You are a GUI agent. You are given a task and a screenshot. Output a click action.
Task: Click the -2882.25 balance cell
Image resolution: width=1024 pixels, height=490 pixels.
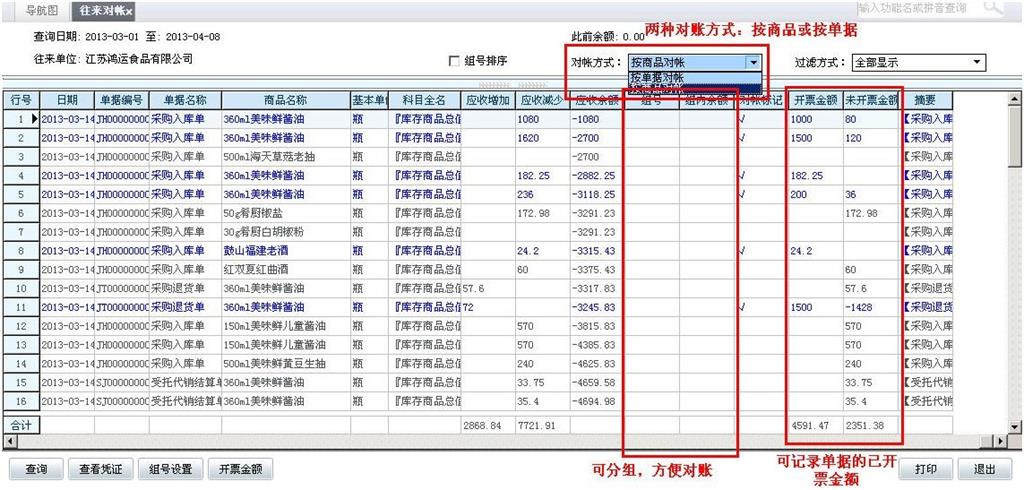coord(595,176)
